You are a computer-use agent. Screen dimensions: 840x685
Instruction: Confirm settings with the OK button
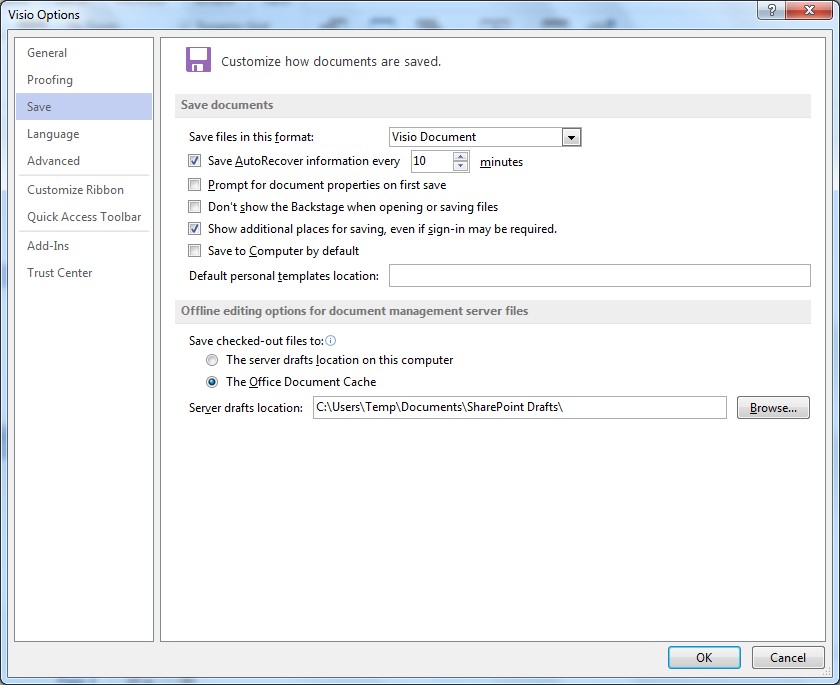point(704,657)
